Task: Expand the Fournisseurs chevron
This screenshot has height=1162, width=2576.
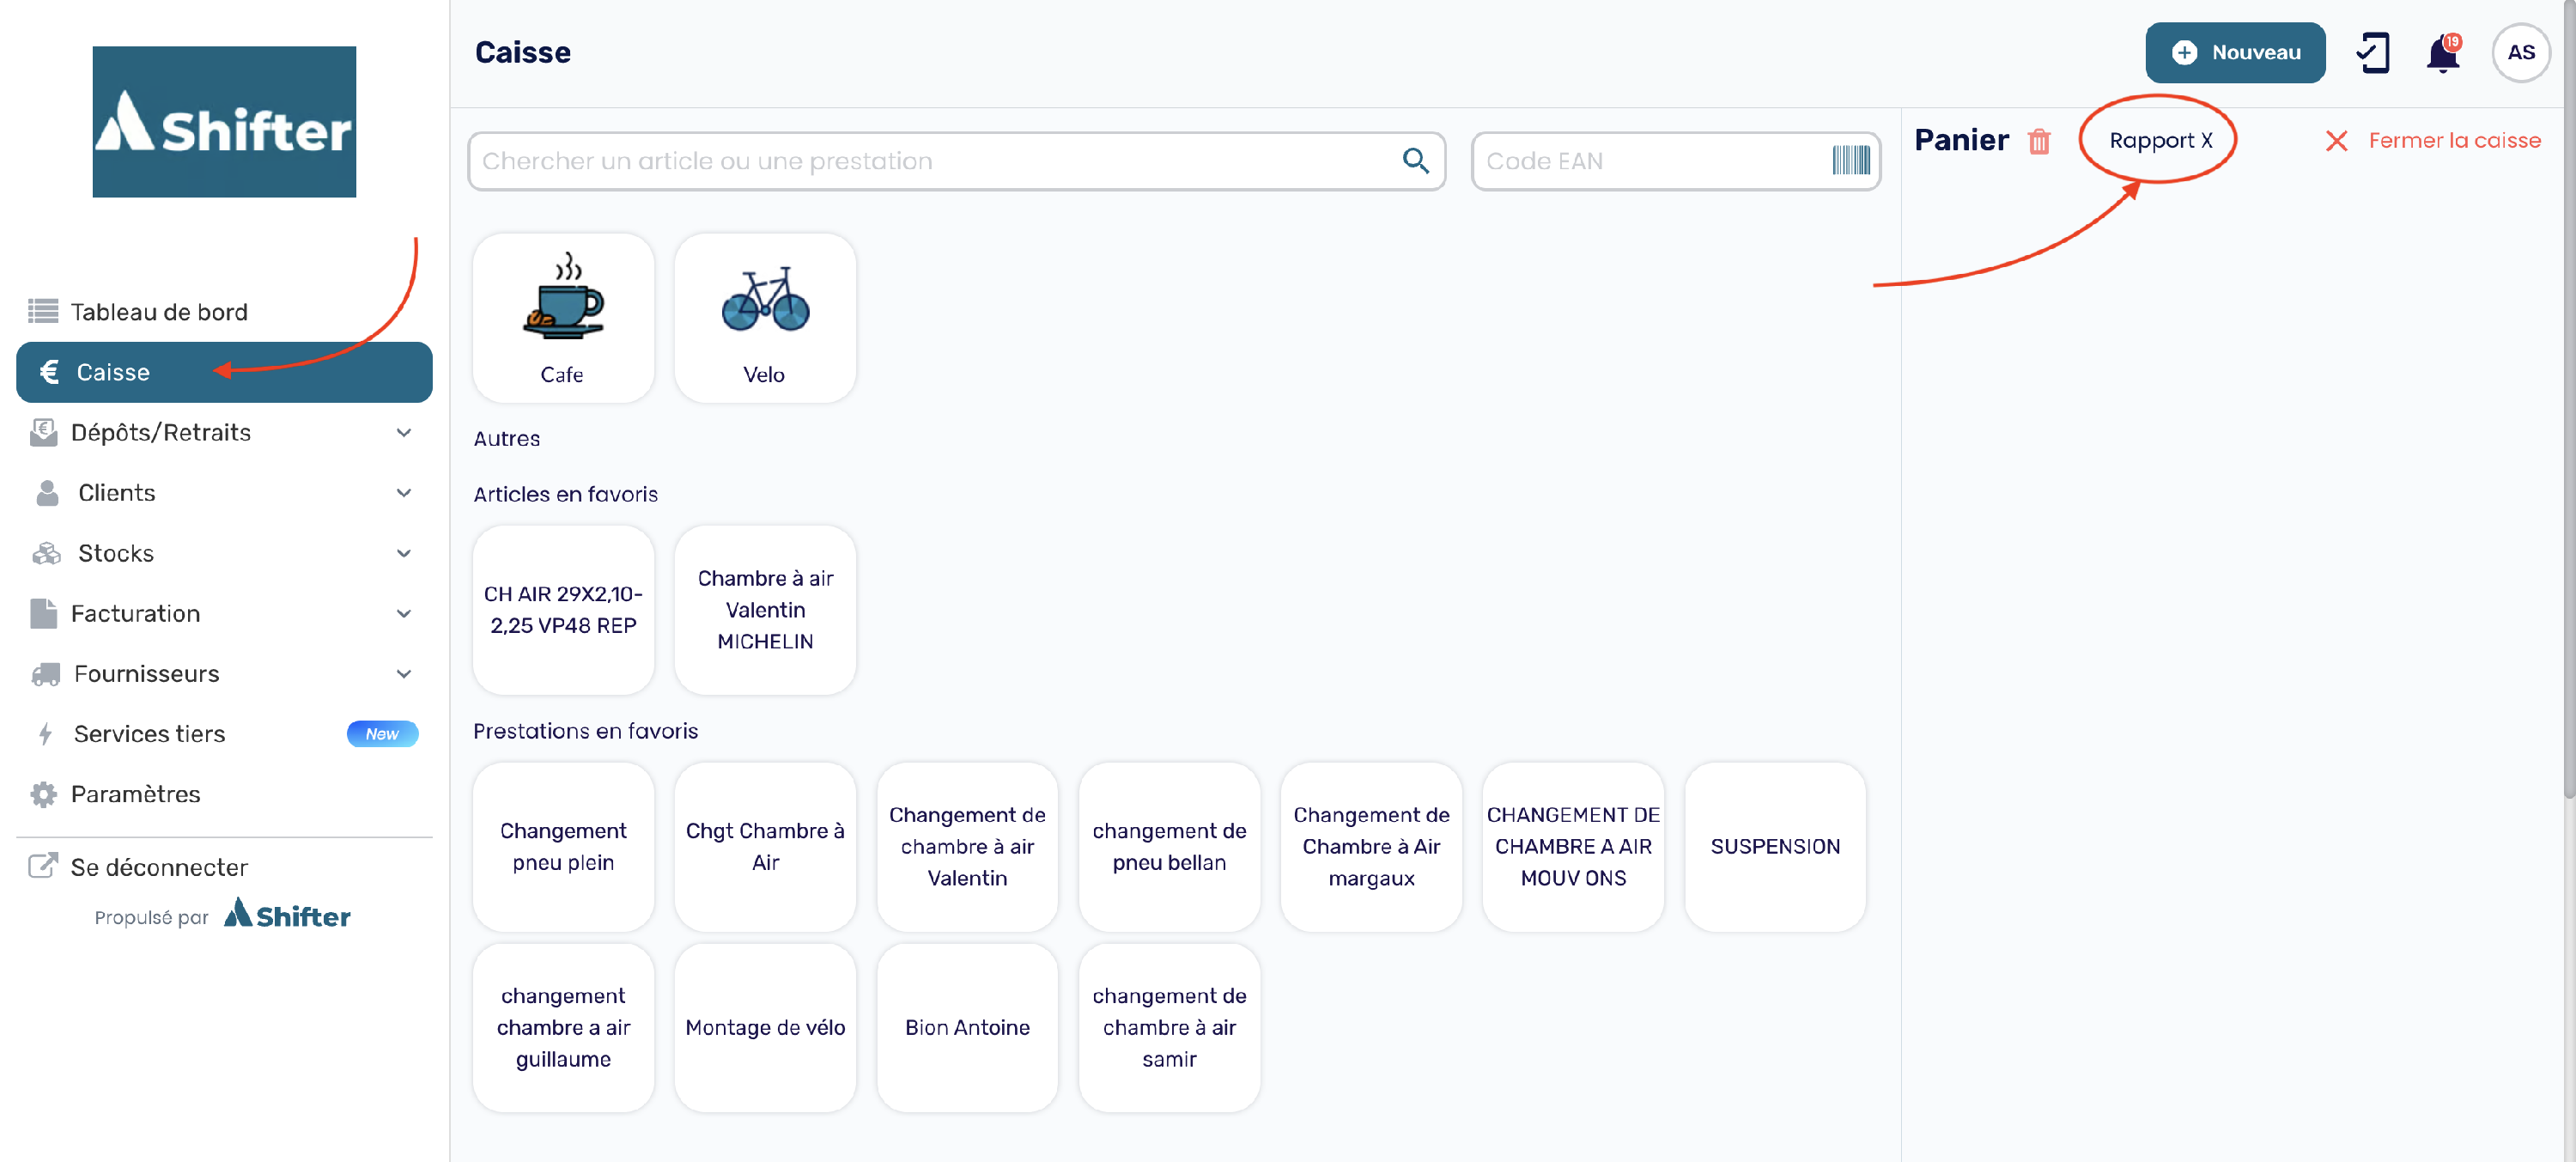Action: tap(404, 674)
